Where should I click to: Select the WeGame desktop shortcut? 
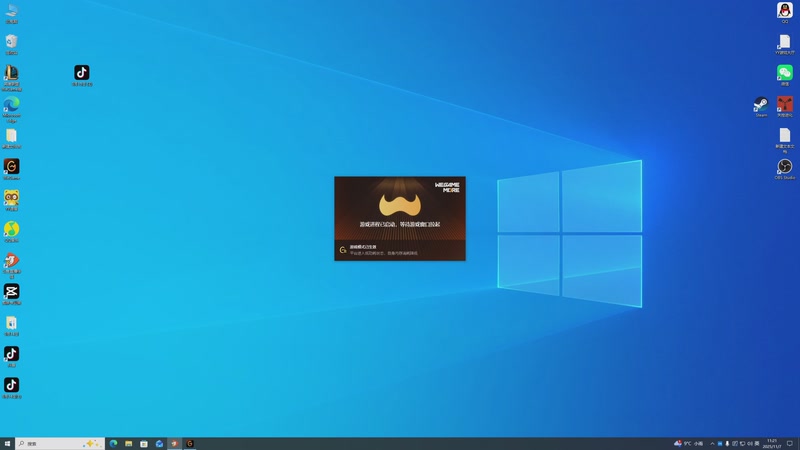[x=11, y=167]
